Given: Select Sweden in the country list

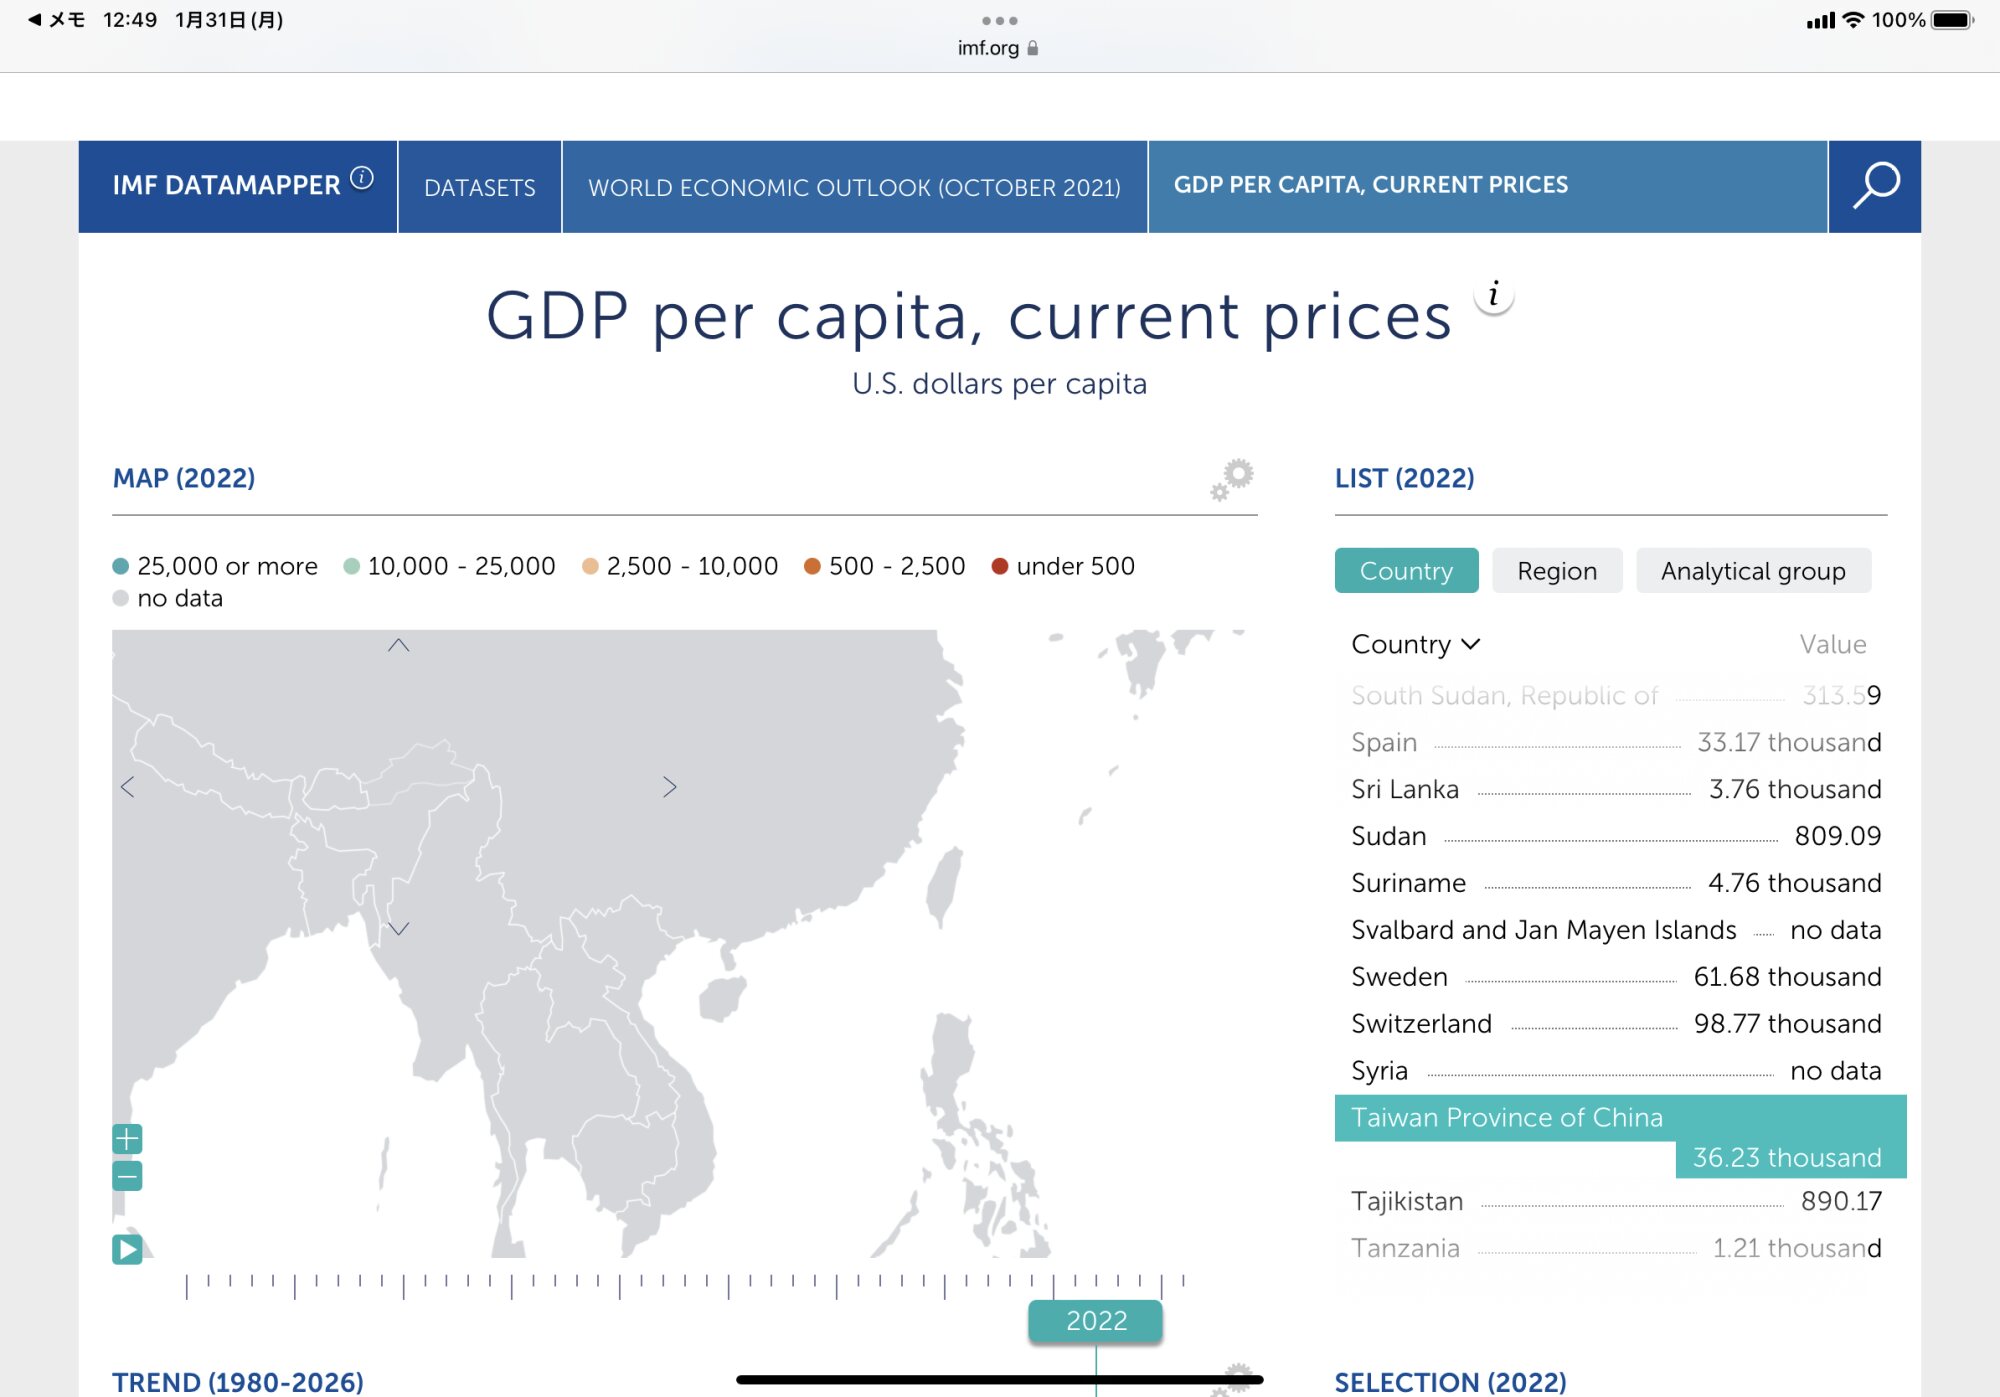Looking at the screenshot, I should 1399,977.
